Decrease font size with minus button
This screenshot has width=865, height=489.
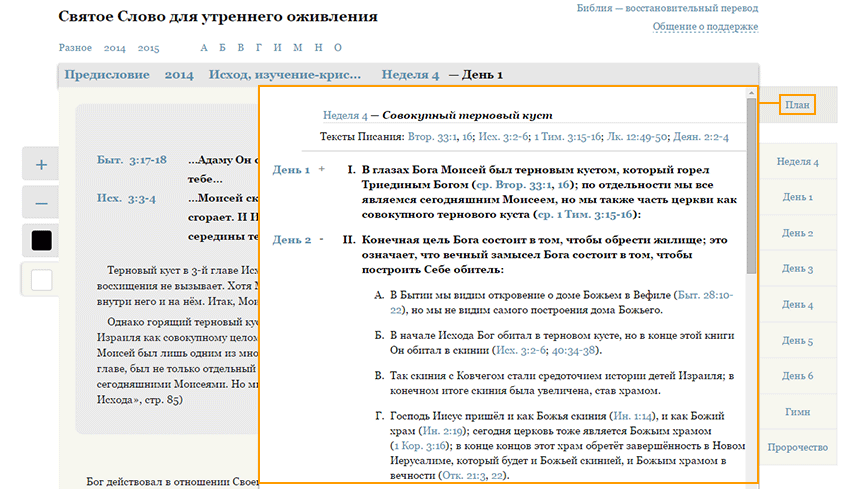click(41, 203)
